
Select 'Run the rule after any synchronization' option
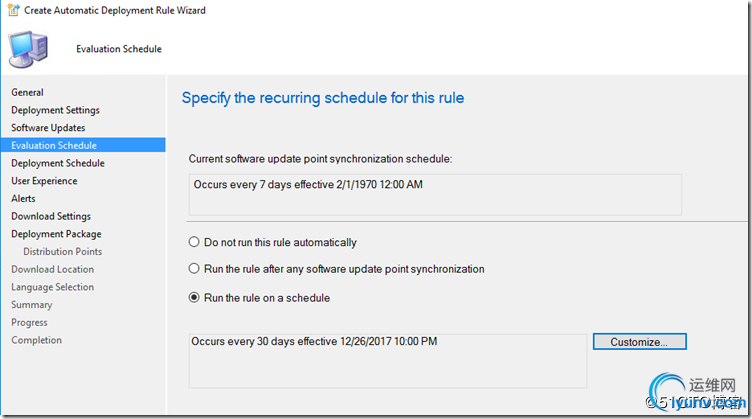(x=195, y=269)
